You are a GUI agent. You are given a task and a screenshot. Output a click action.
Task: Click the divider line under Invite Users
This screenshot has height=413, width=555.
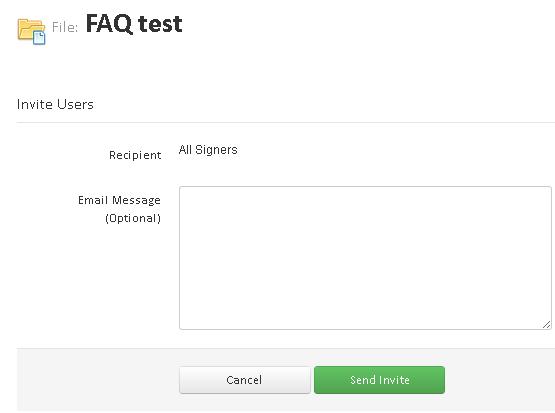pyautogui.click(x=285, y=122)
